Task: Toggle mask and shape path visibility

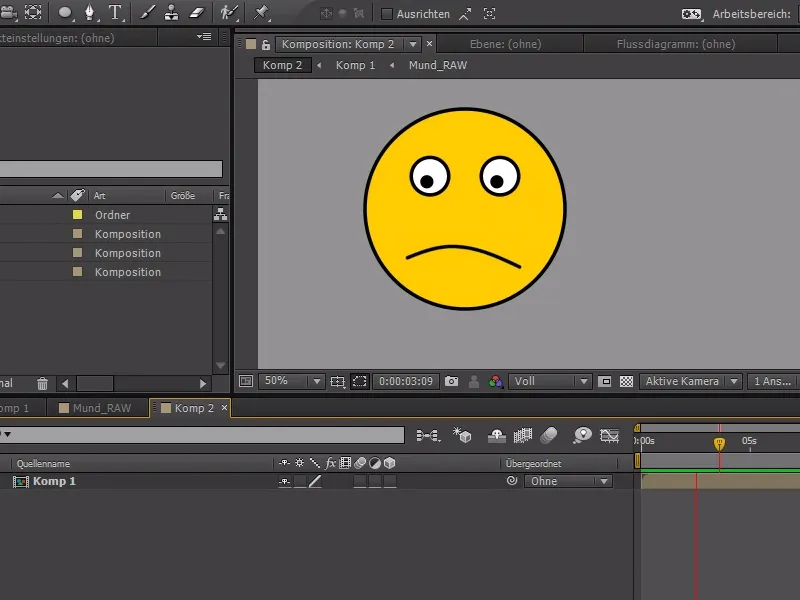Action: [x=360, y=381]
